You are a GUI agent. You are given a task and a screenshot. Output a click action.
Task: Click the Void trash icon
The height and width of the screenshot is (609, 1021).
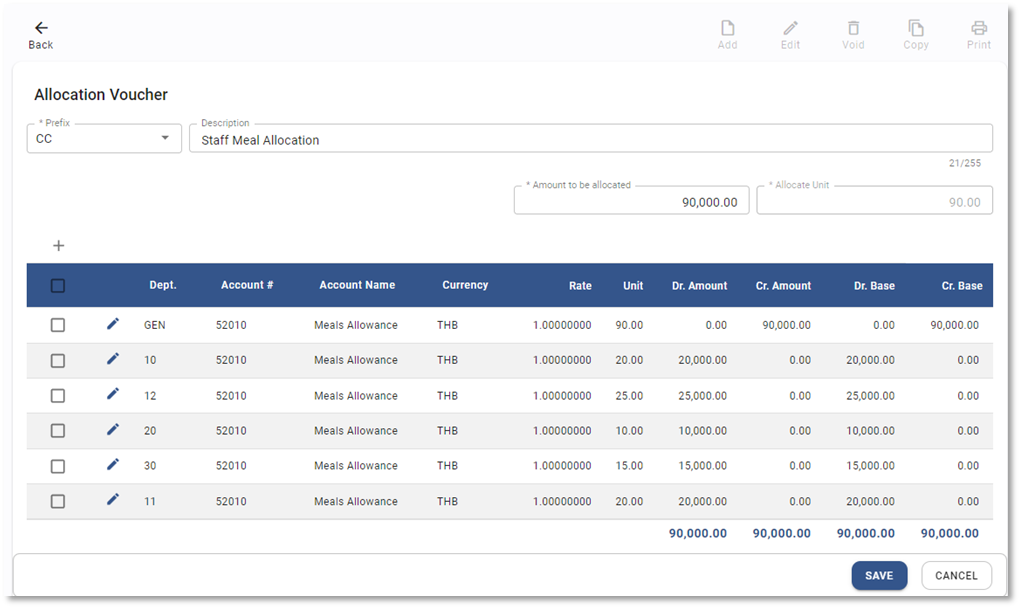[853, 29]
